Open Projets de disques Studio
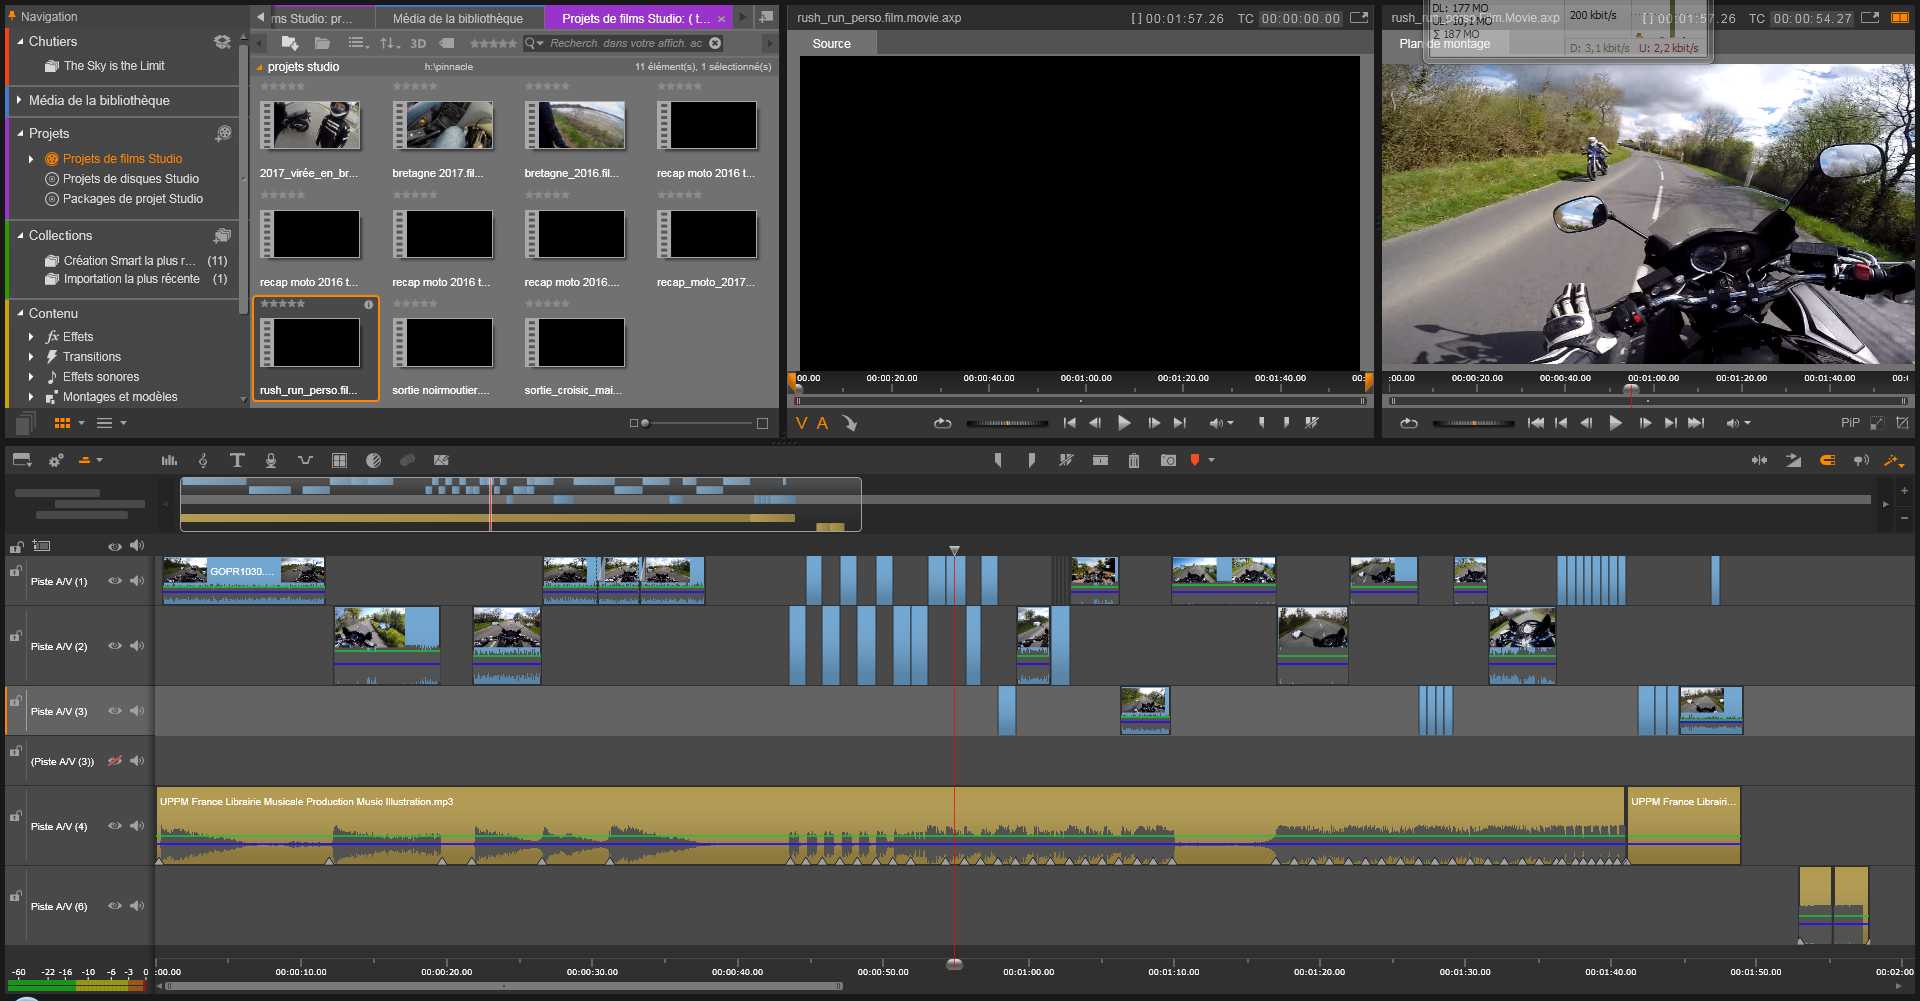Image resolution: width=1920 pixels, height=1001 pixels. (x=131, y=179)
